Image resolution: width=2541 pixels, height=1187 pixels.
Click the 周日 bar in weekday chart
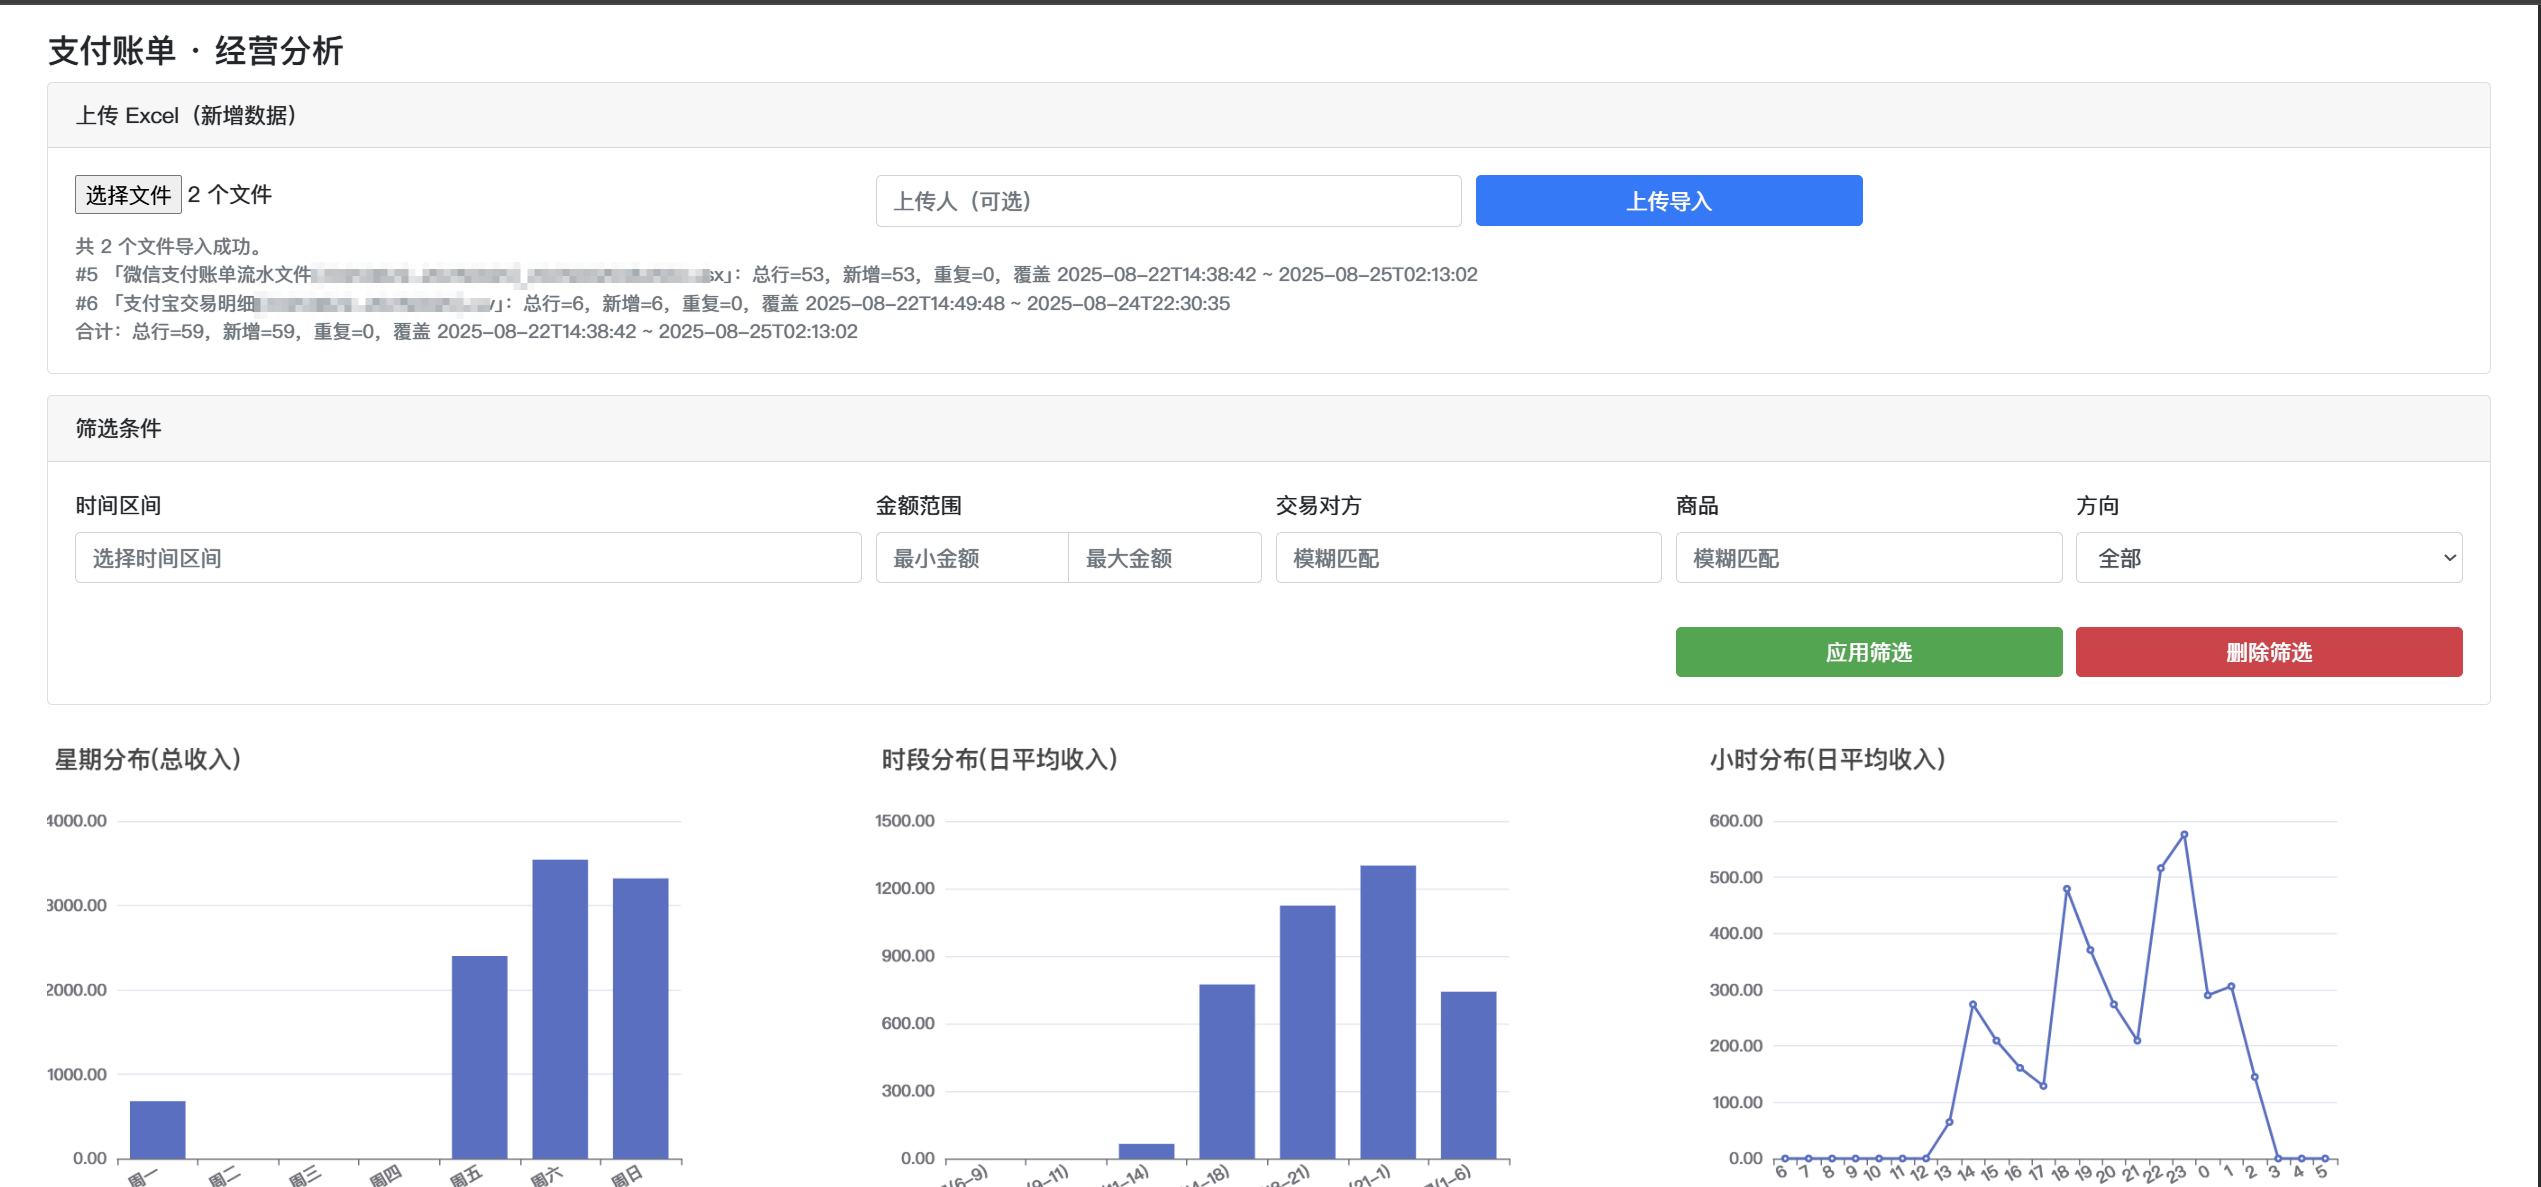pyautogui.click(x=640, y=1018)
